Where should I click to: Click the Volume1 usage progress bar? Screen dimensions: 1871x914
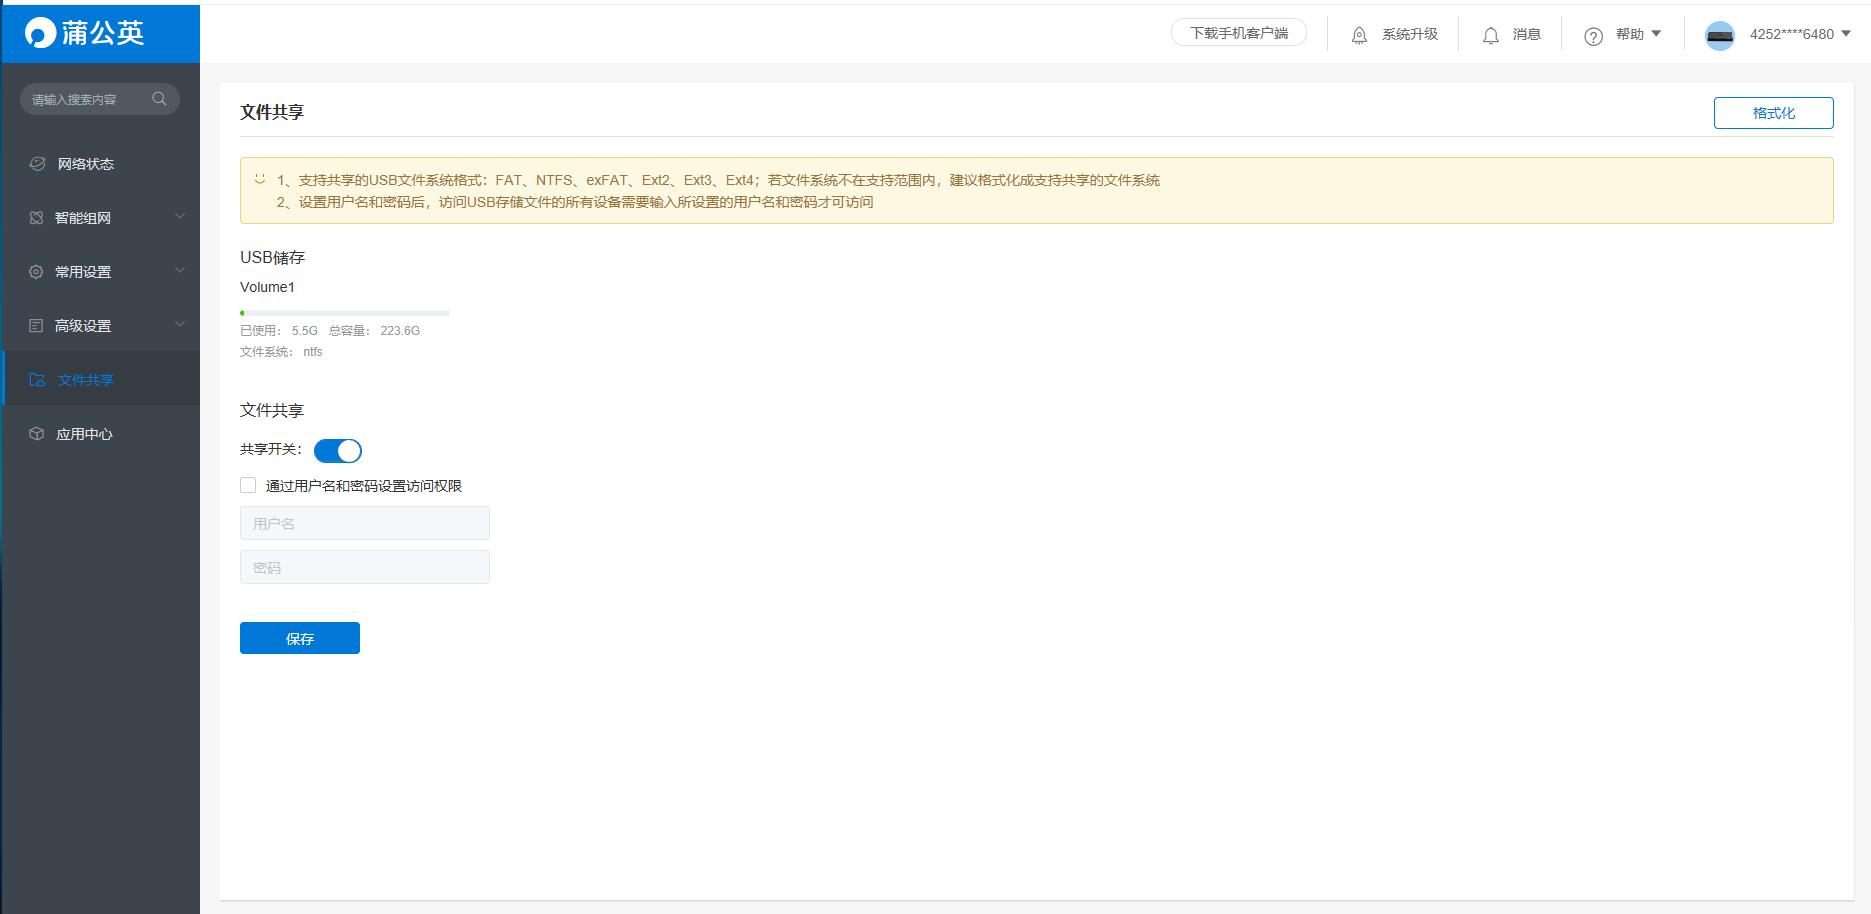[345, 313]
